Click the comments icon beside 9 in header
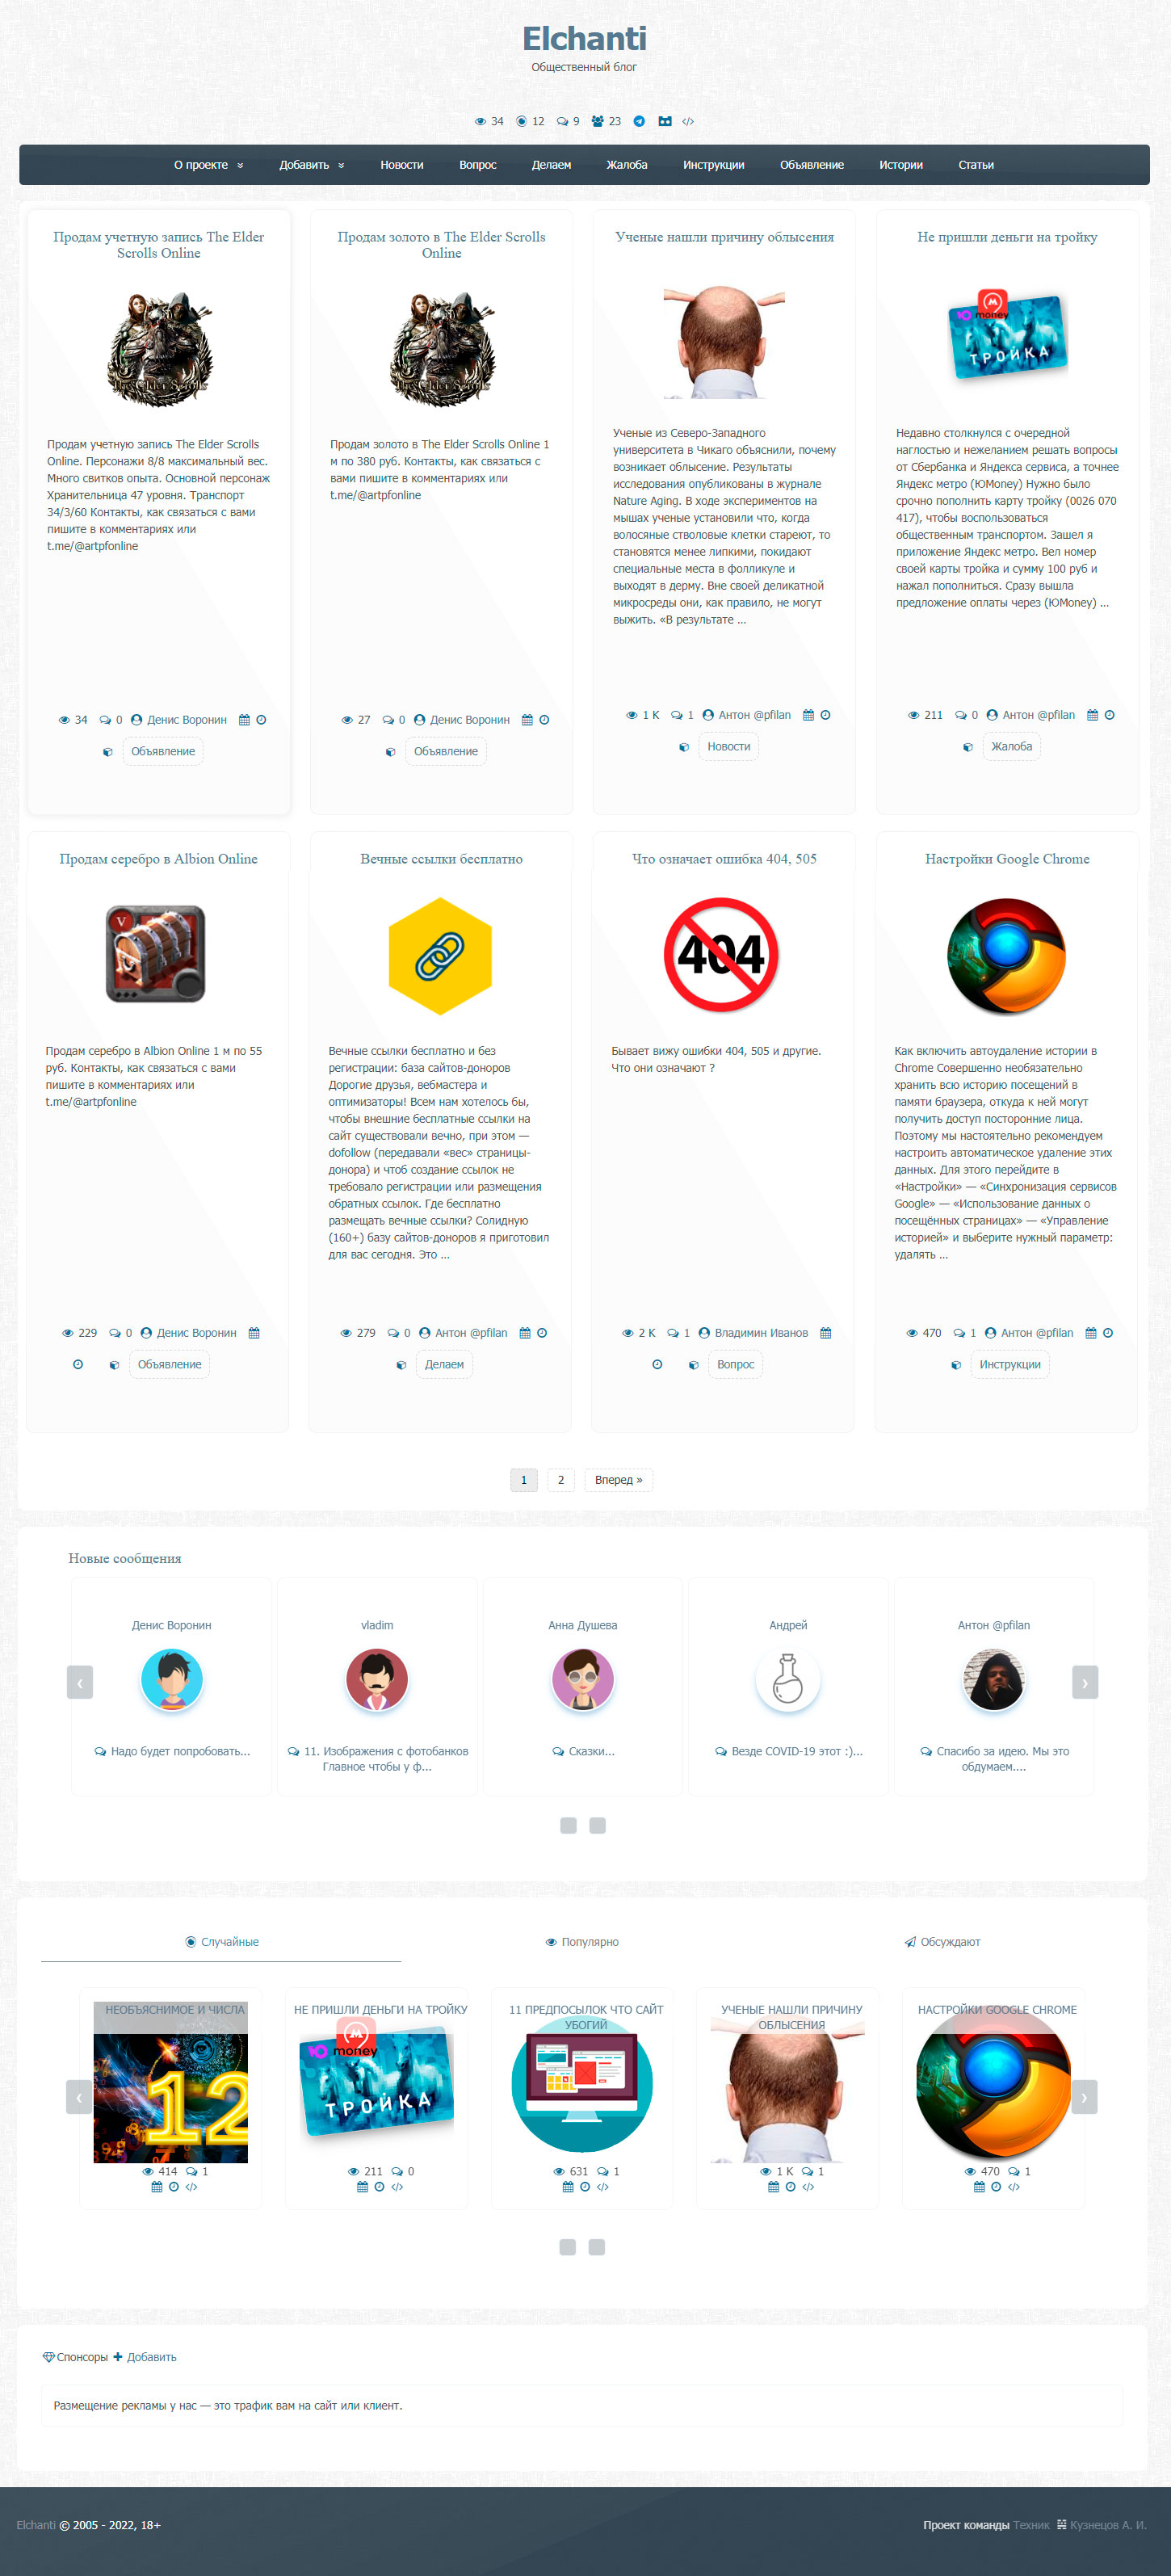This screenshot has width=1171, height=2576. pyautogui.click(x=562, y=121)
